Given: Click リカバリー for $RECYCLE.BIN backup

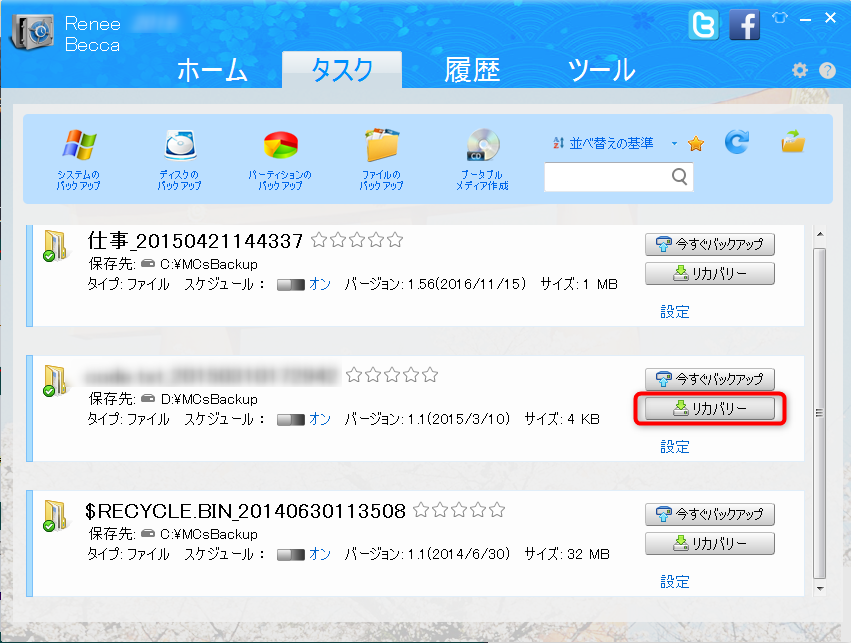Looking at the screenshot, I should pyautogui.click(x=710, y=544).
